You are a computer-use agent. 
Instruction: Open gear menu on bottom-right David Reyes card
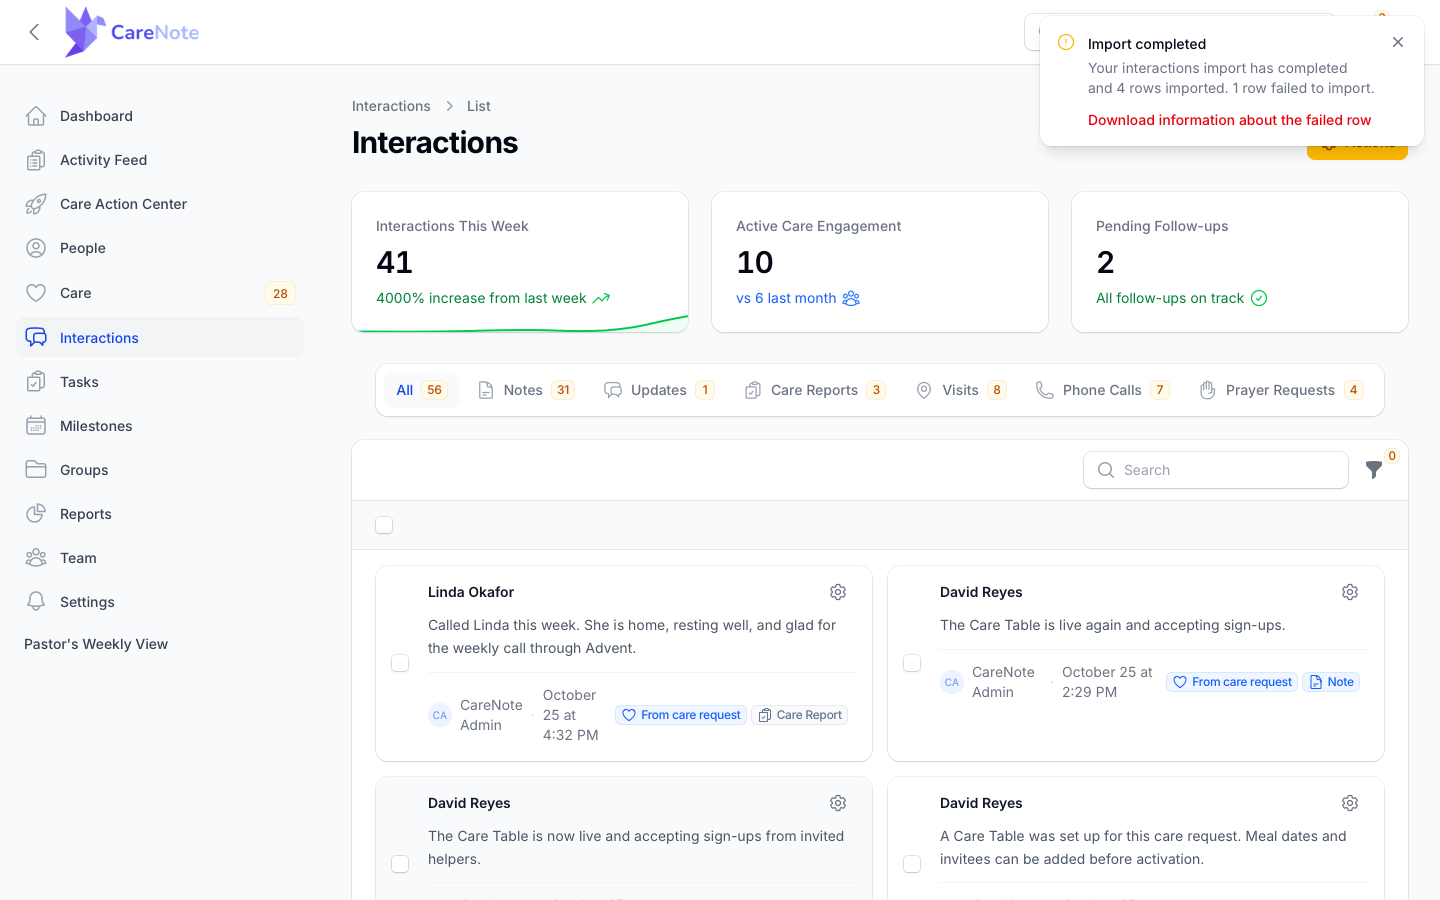pyautogui.click(x=1350, y=803)
